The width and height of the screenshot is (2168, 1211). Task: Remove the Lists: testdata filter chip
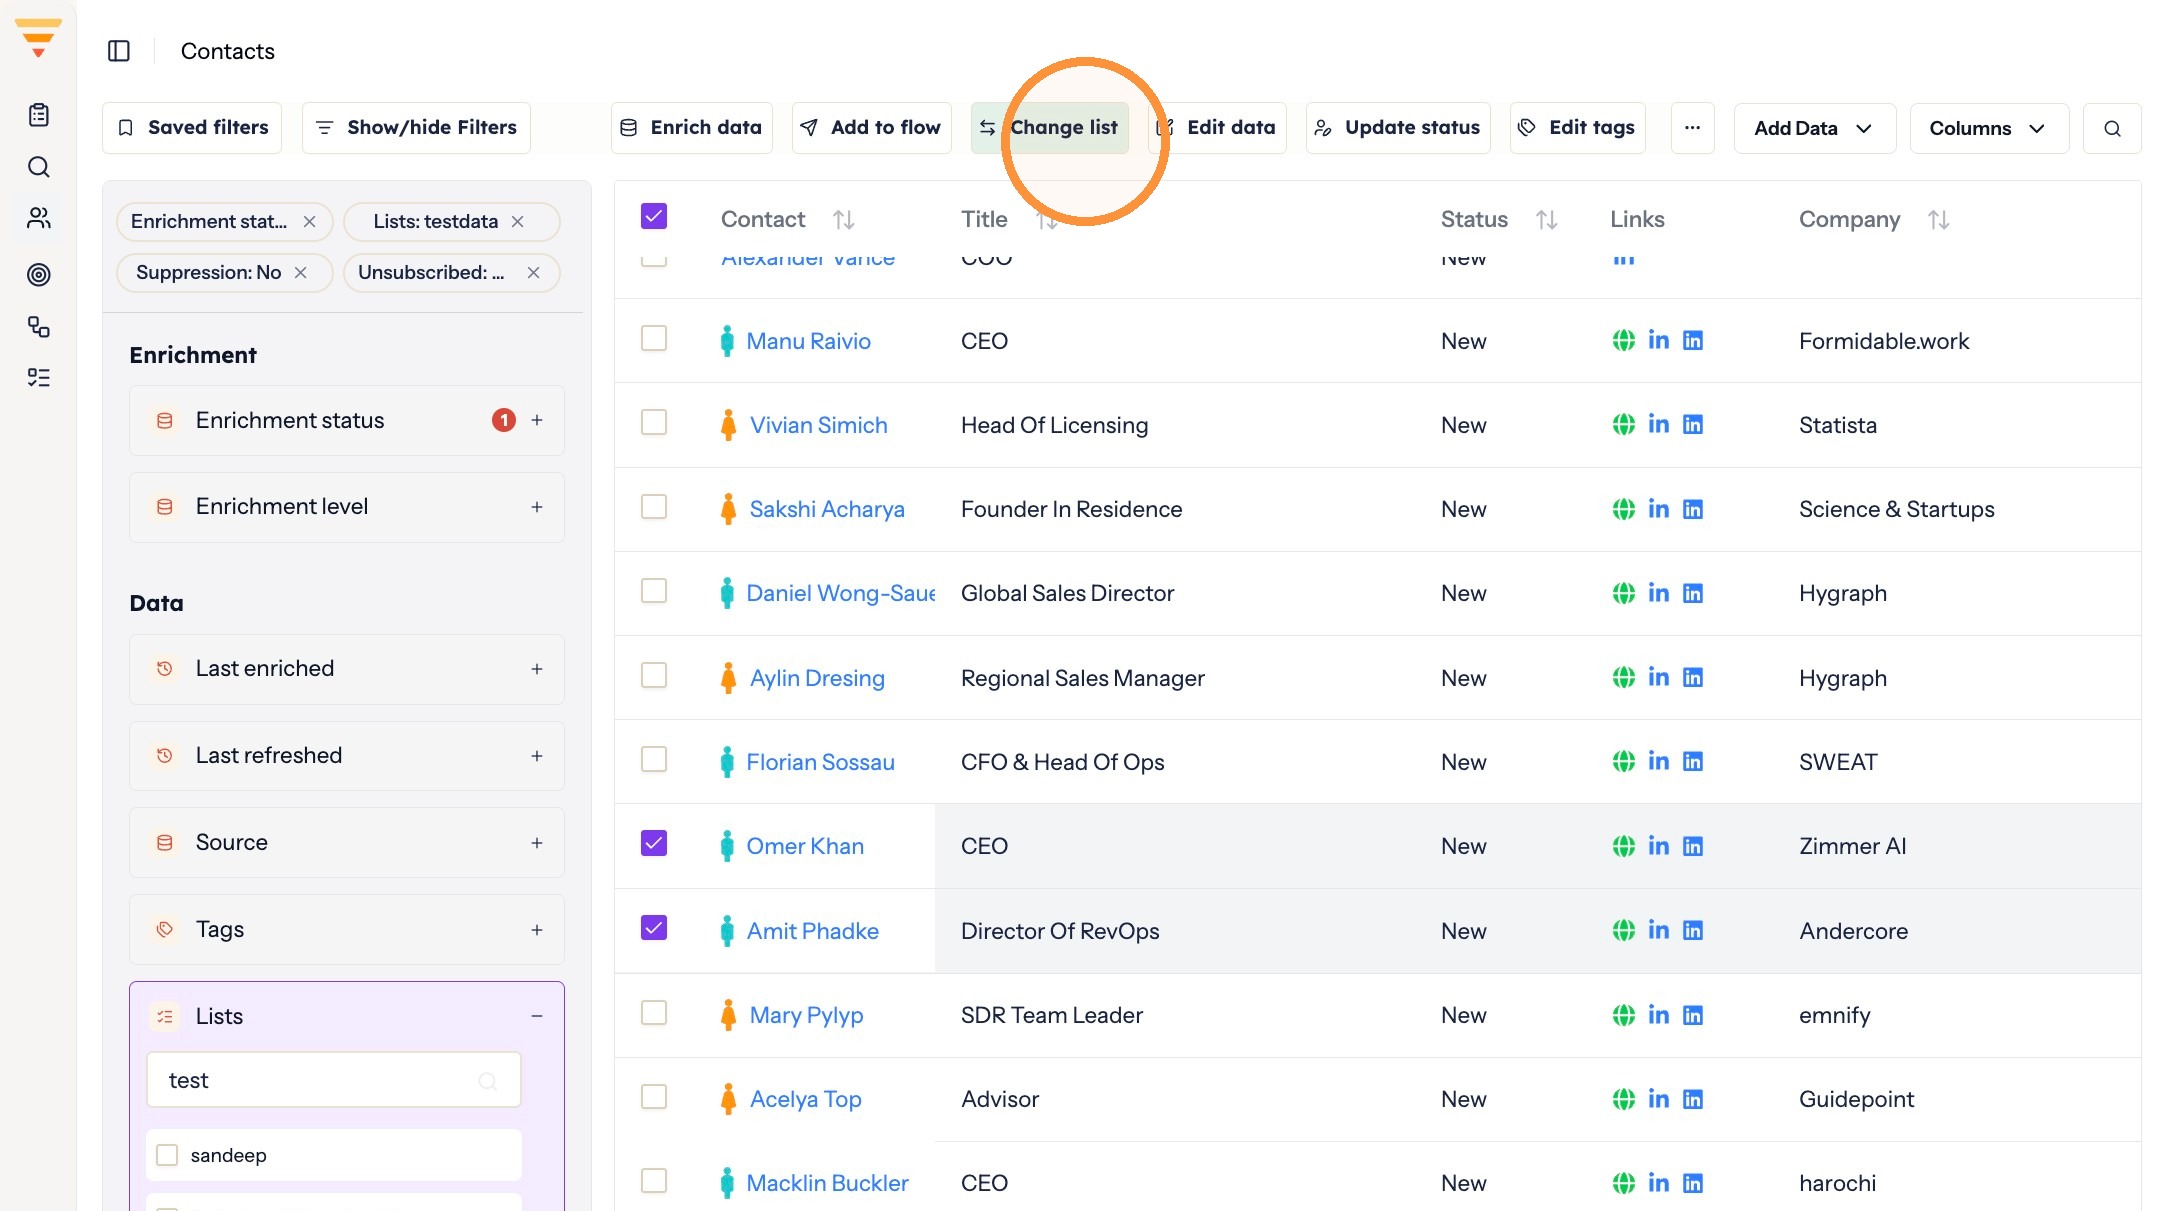(x=518, y=222)
